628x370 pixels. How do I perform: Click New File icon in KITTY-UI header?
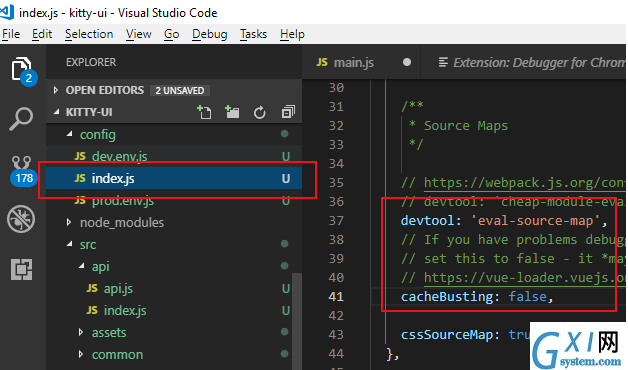[204, 112]
